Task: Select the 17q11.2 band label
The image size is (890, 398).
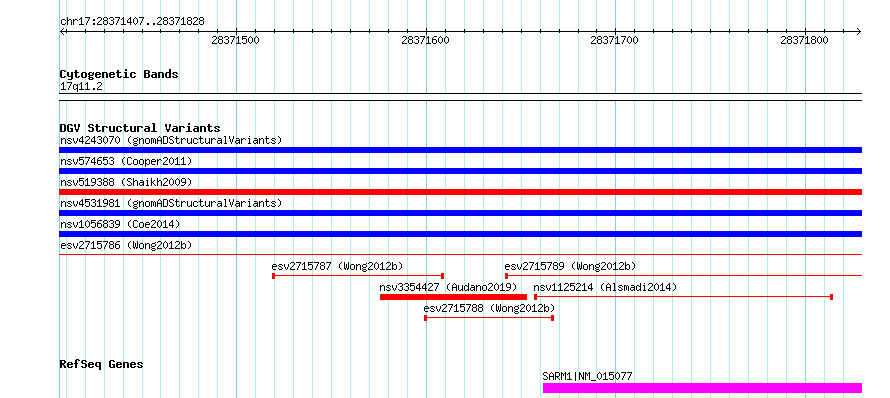Action: coord(81,87)
